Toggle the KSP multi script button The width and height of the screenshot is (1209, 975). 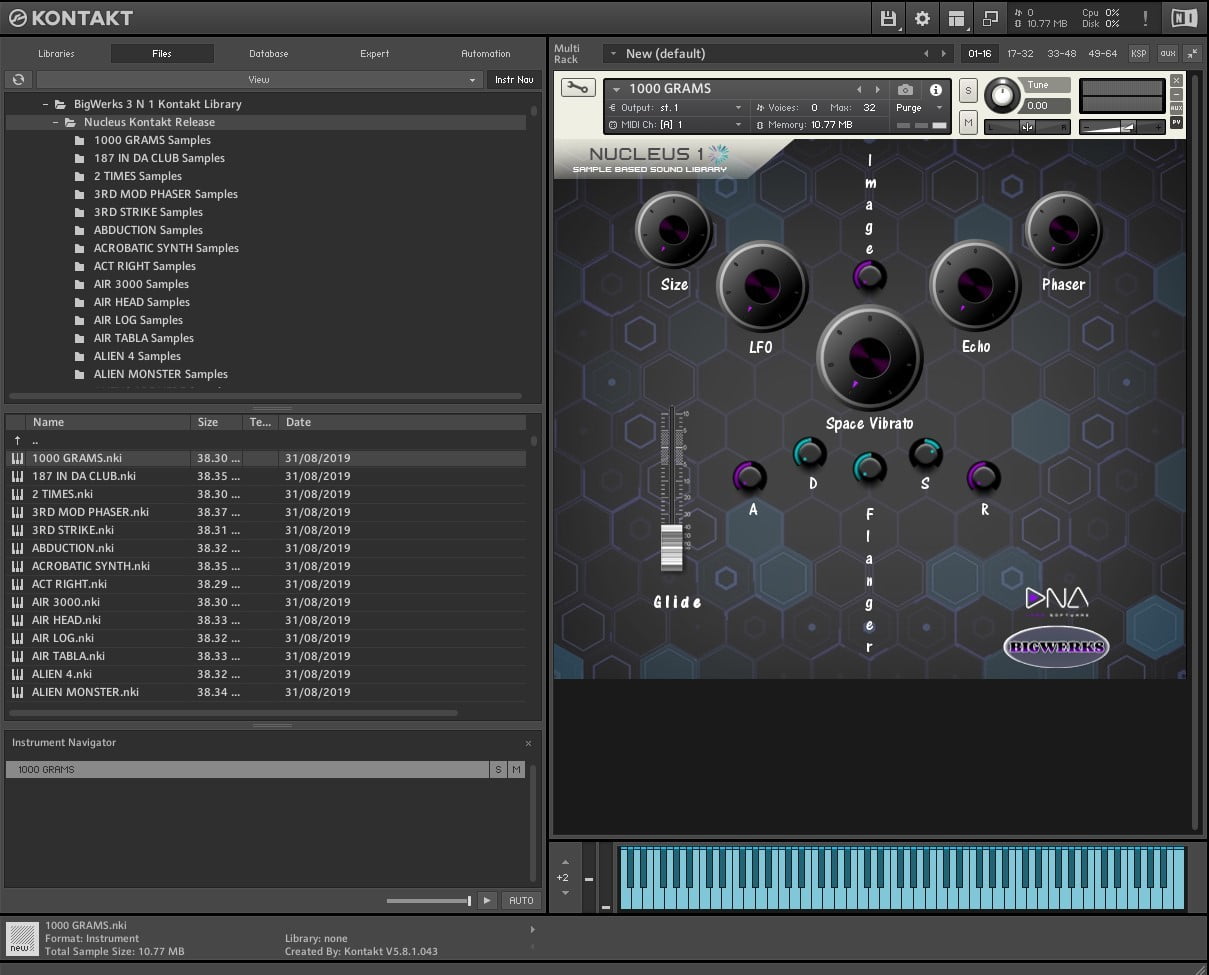point(1139,53)
